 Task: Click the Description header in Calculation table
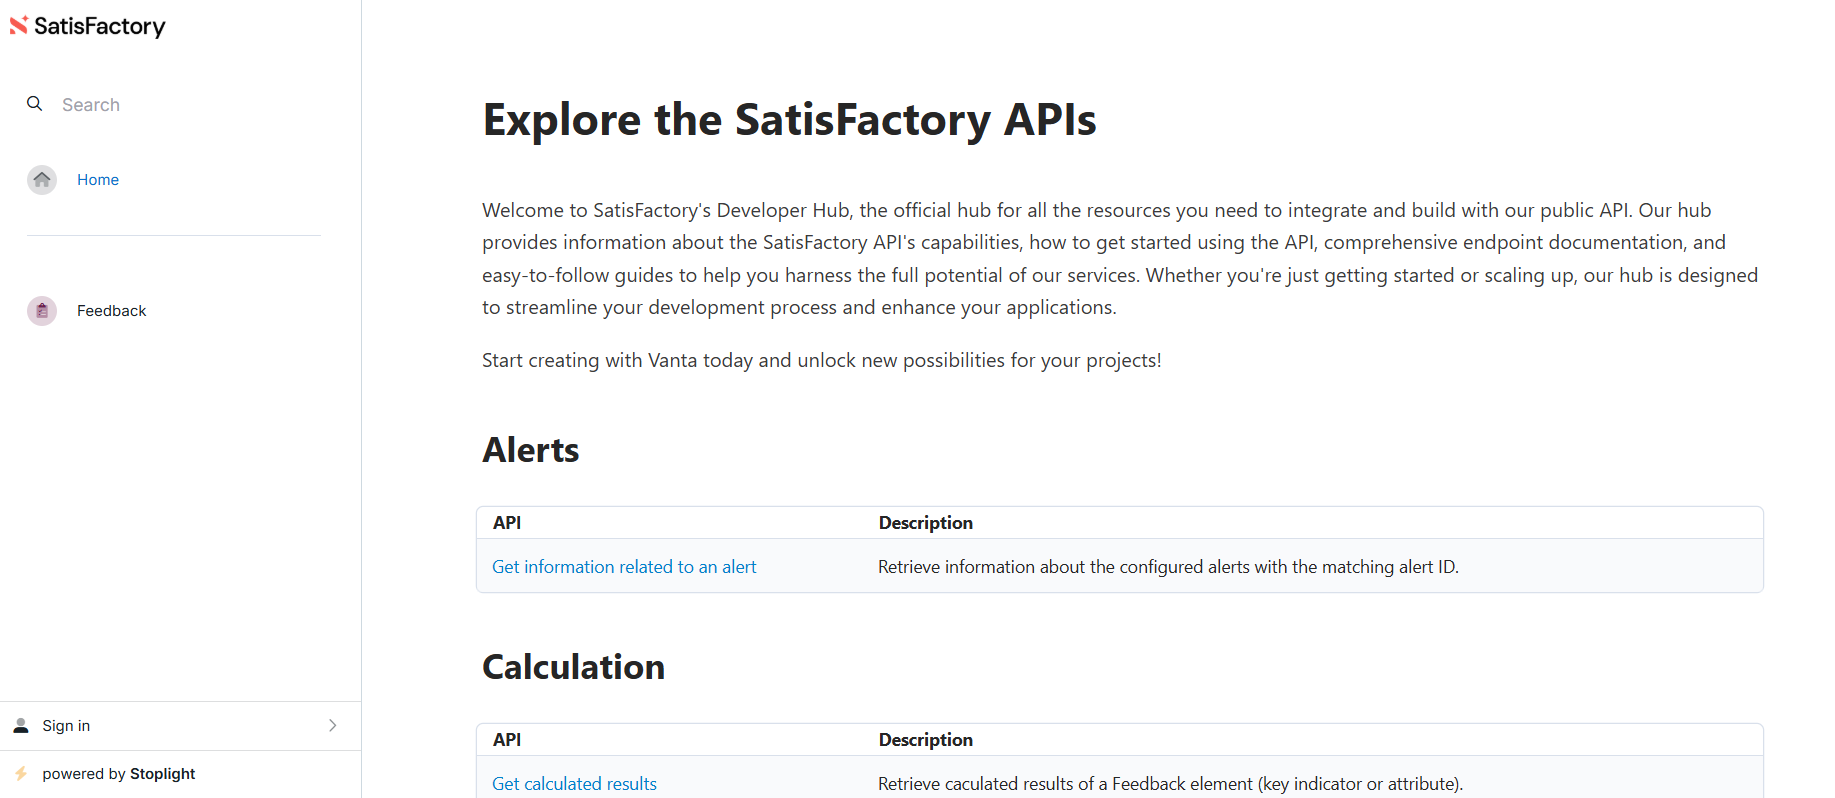point(925,740)
